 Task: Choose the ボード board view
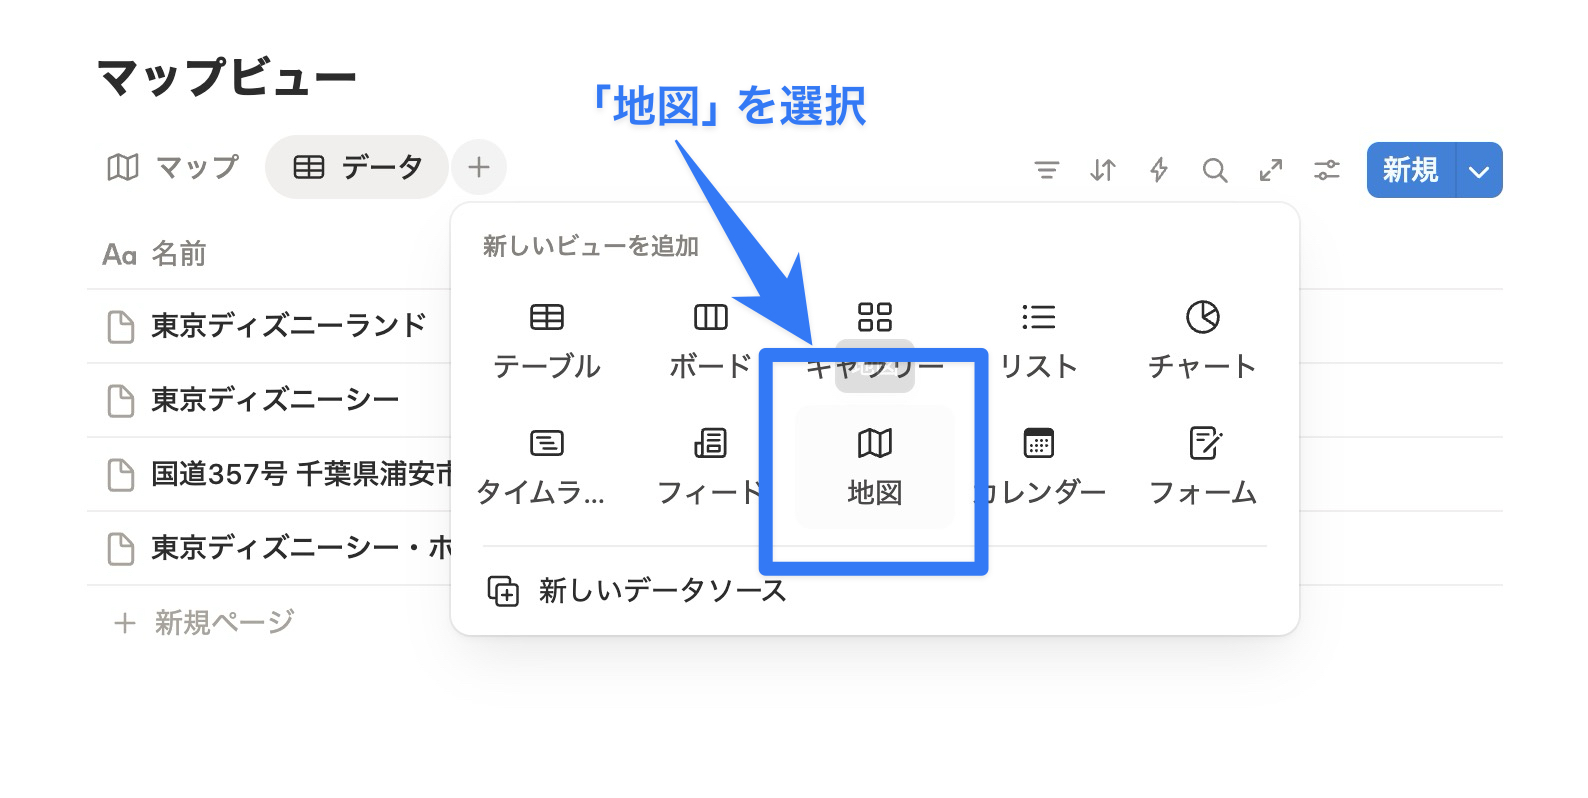click(710, 341)
